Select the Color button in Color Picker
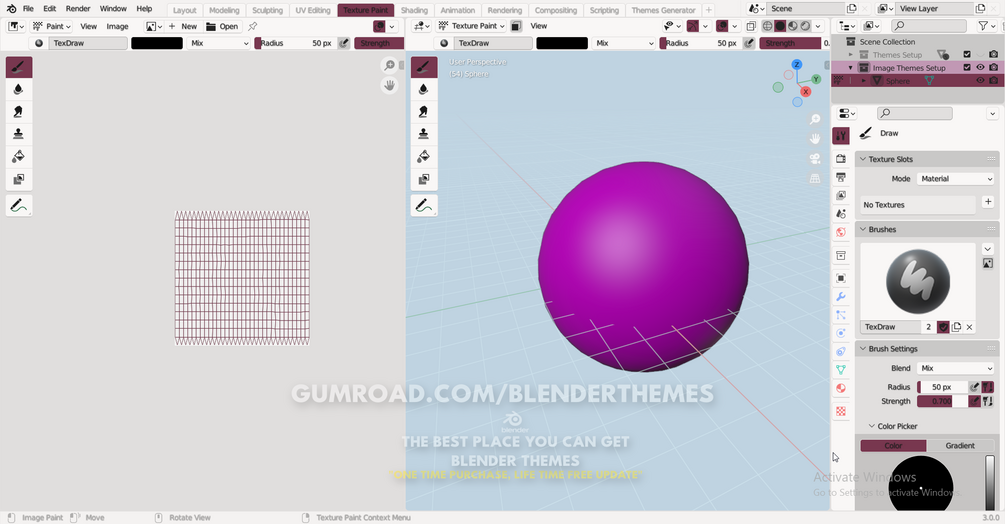This screenshot has width=1005, height=524. coord(893,445)
